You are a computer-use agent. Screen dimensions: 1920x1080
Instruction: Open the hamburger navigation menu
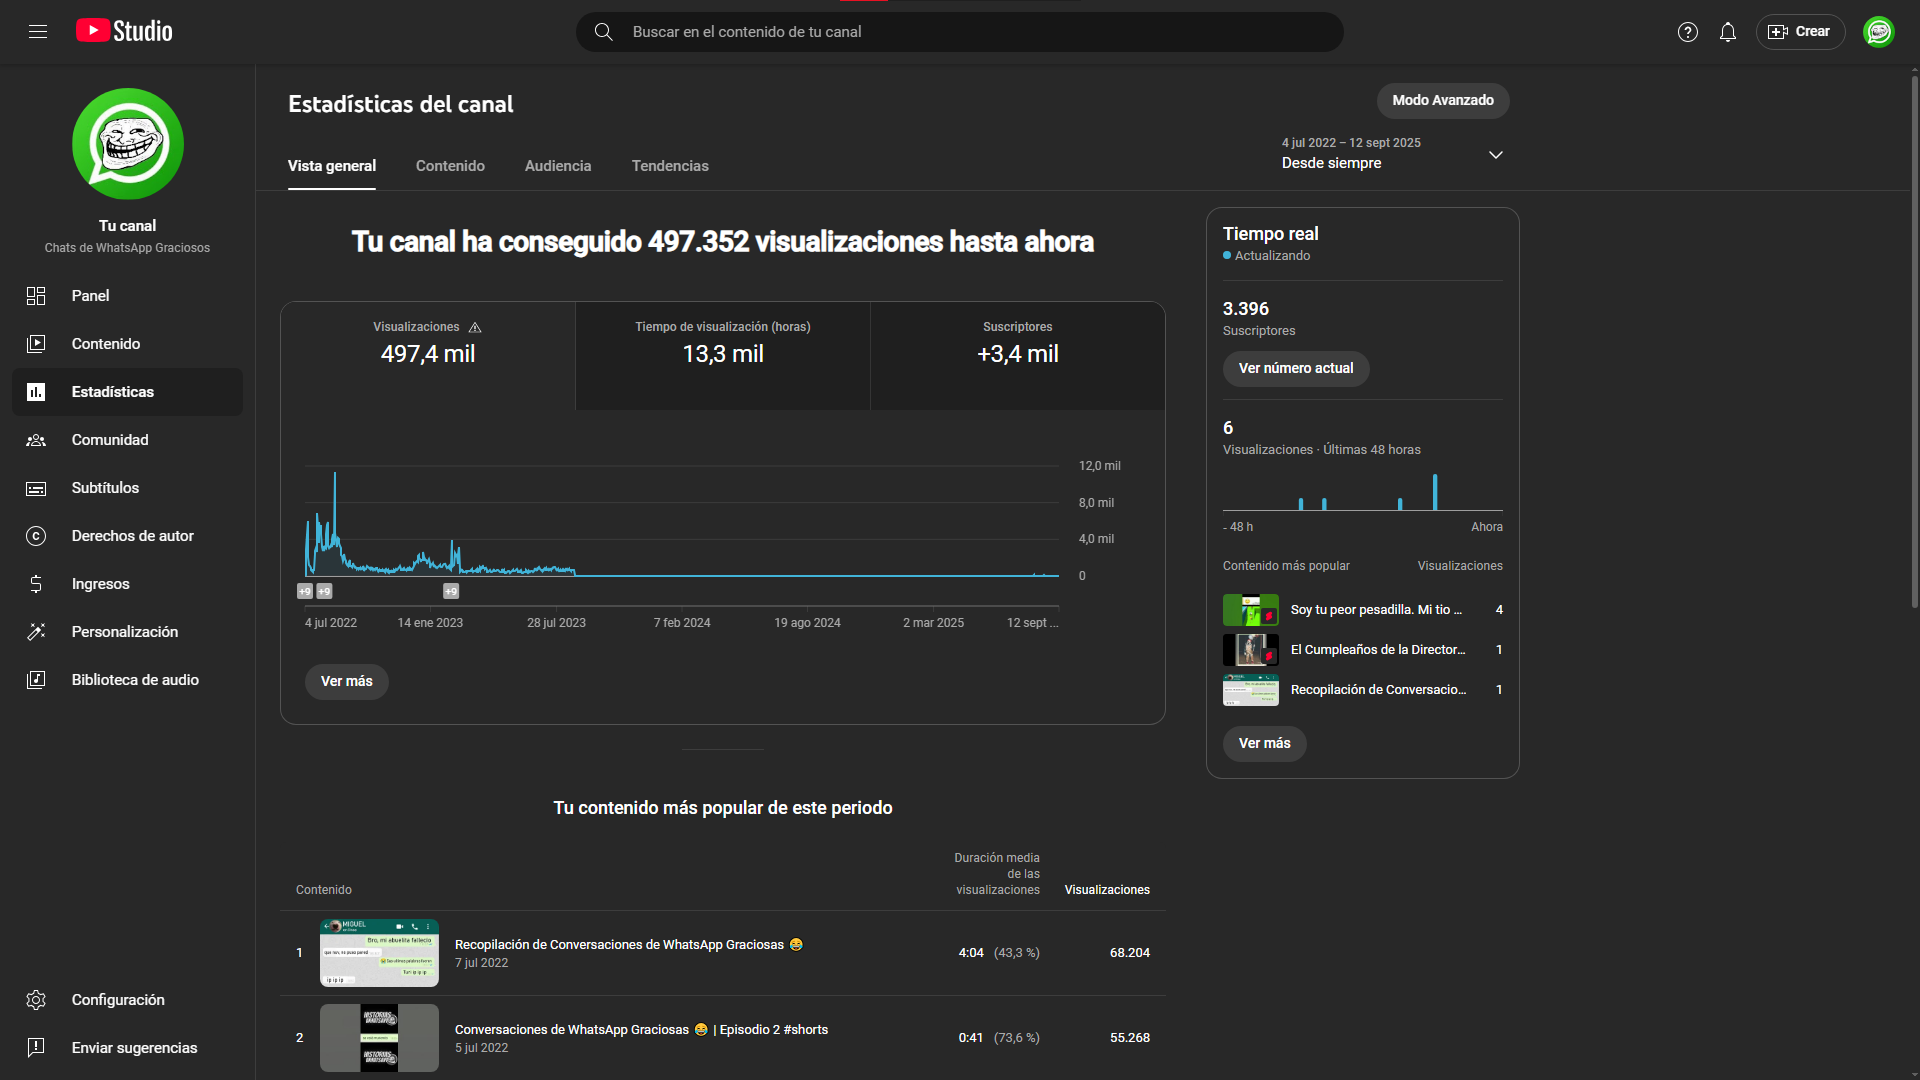tap(38, 32)
